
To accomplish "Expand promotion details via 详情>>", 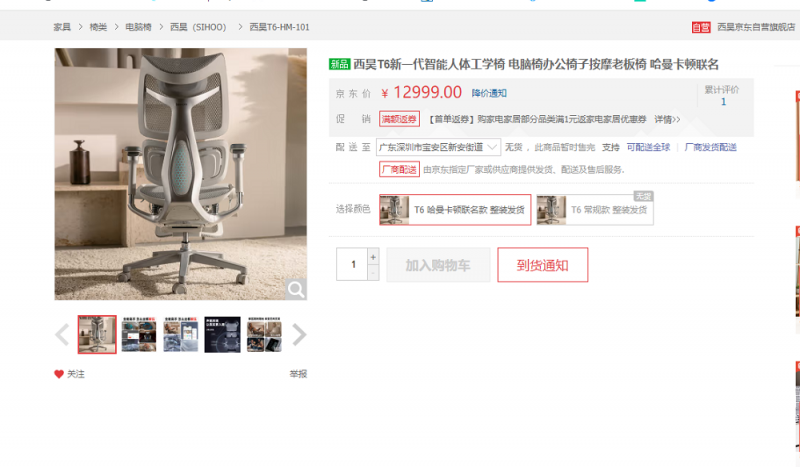I will point(667,119).
